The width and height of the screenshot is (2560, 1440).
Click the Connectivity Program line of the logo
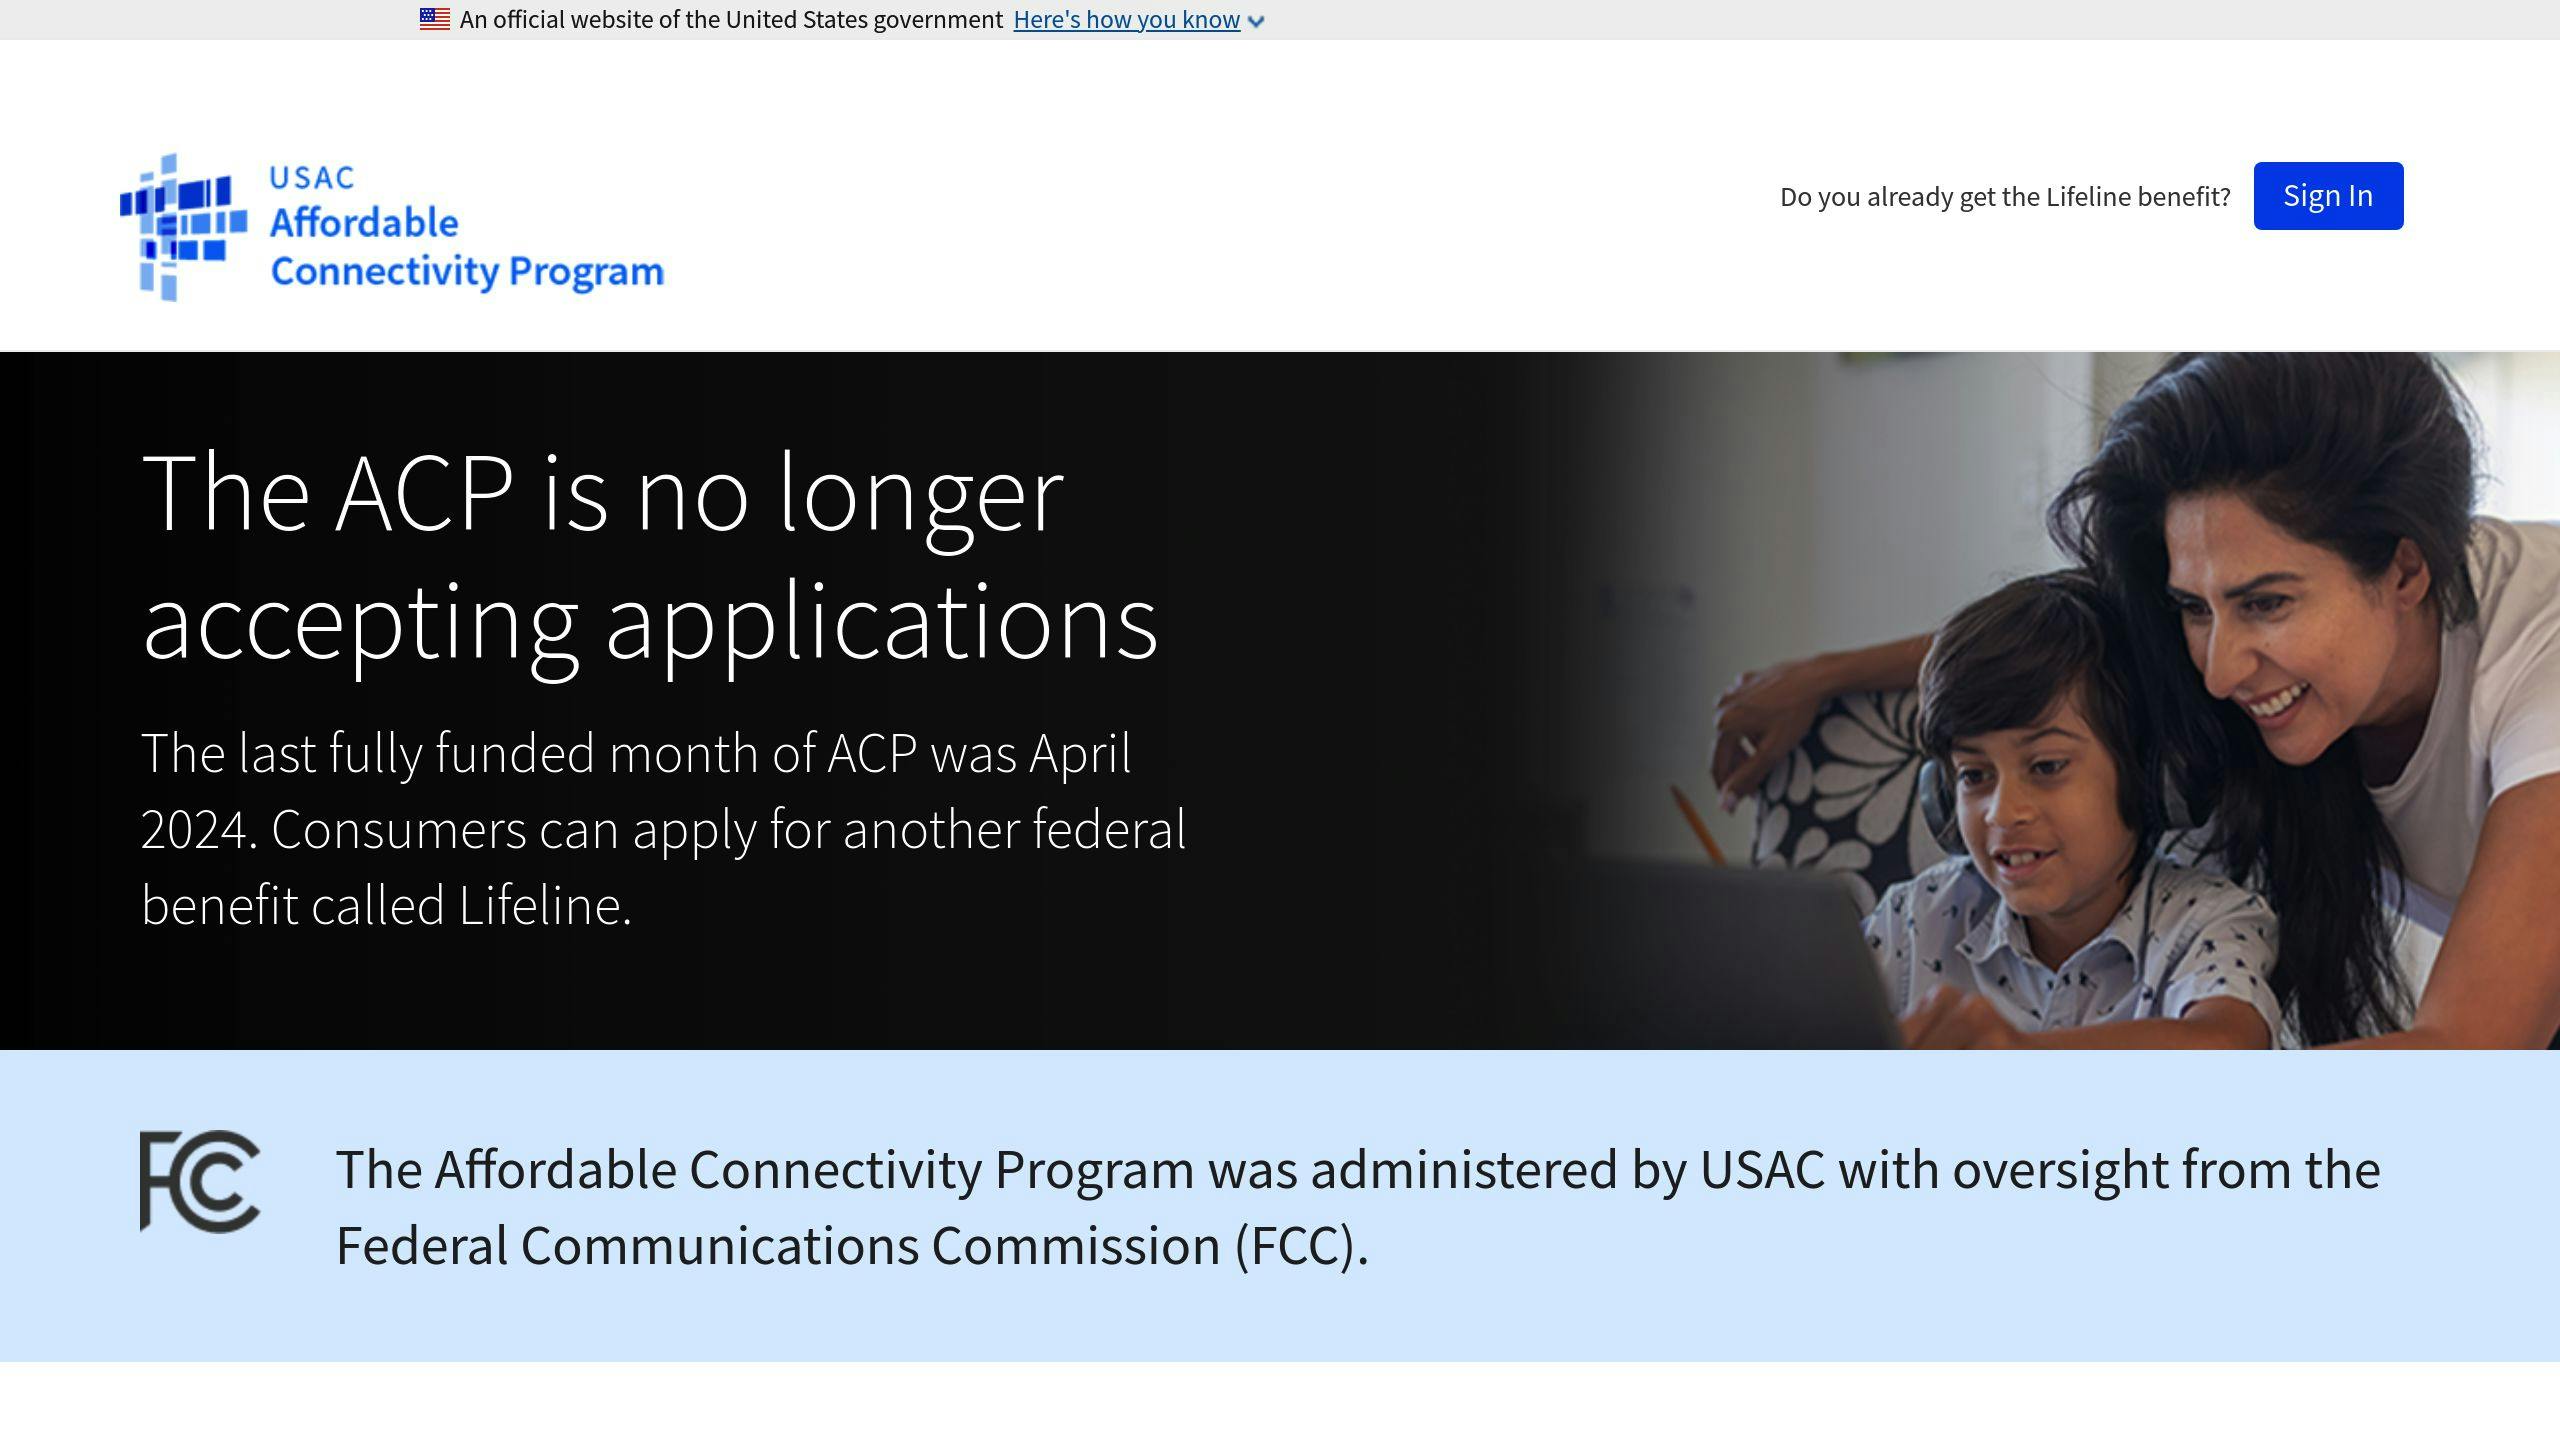(x=467, y=271)
